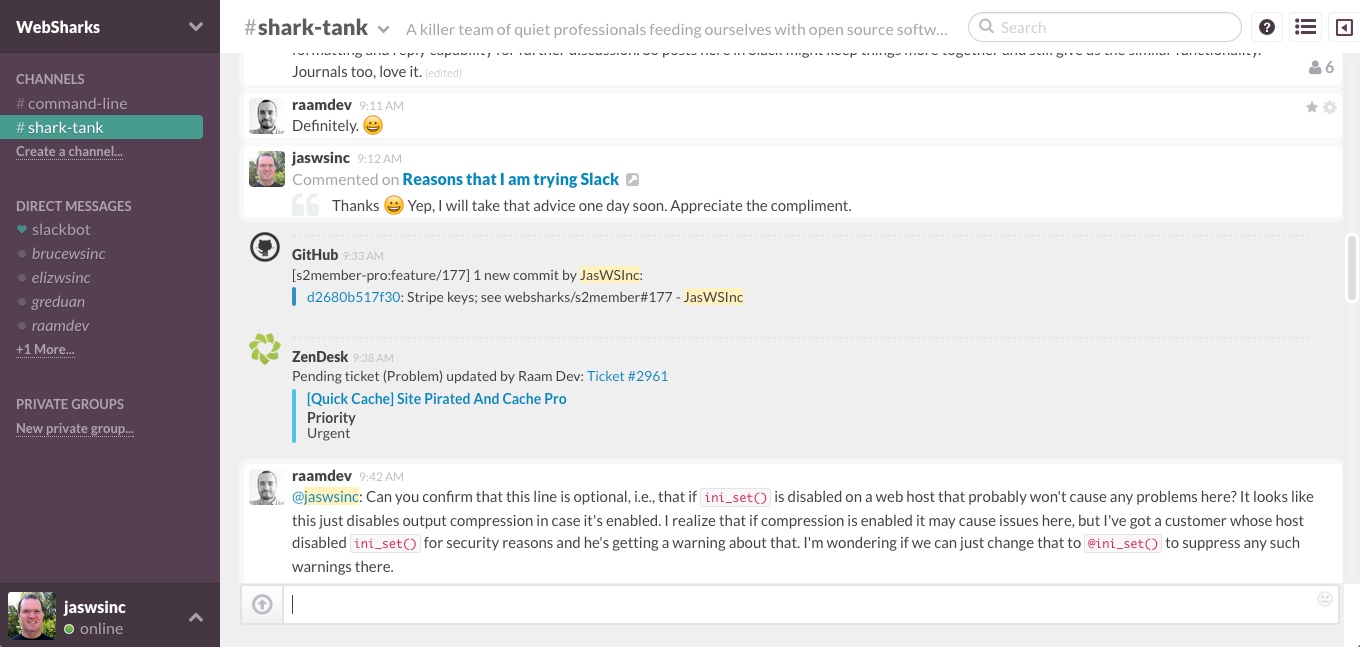Click the message pane scrollbar thumb
The image size is (1360, 647).
pos(1352,268)
